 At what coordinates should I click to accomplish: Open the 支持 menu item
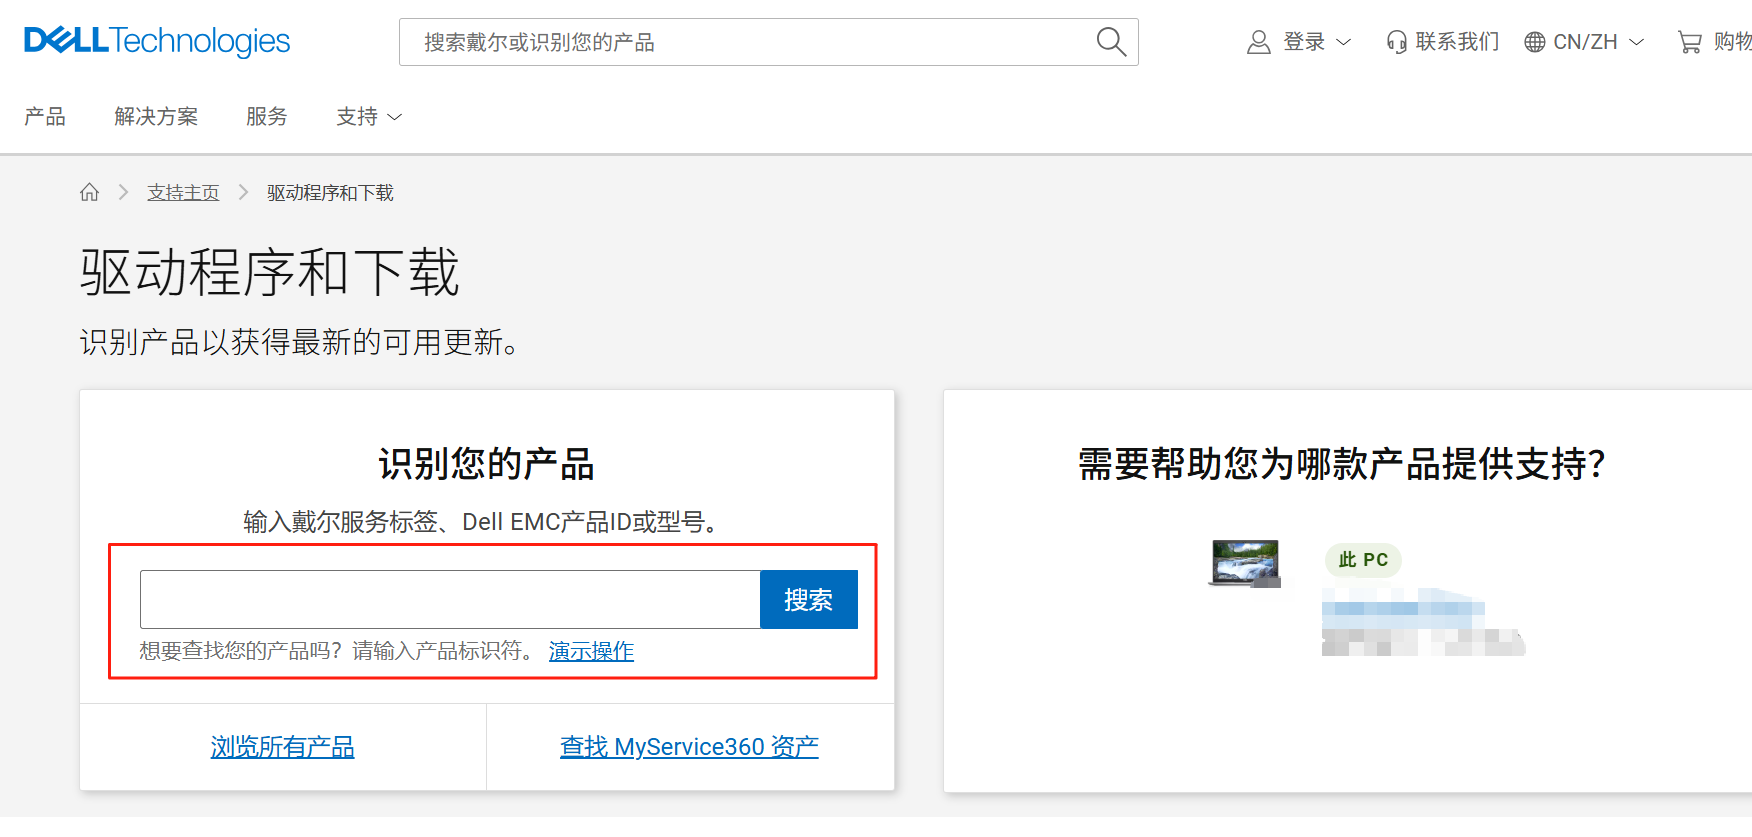pyautogui.click(x=357, y=117)
